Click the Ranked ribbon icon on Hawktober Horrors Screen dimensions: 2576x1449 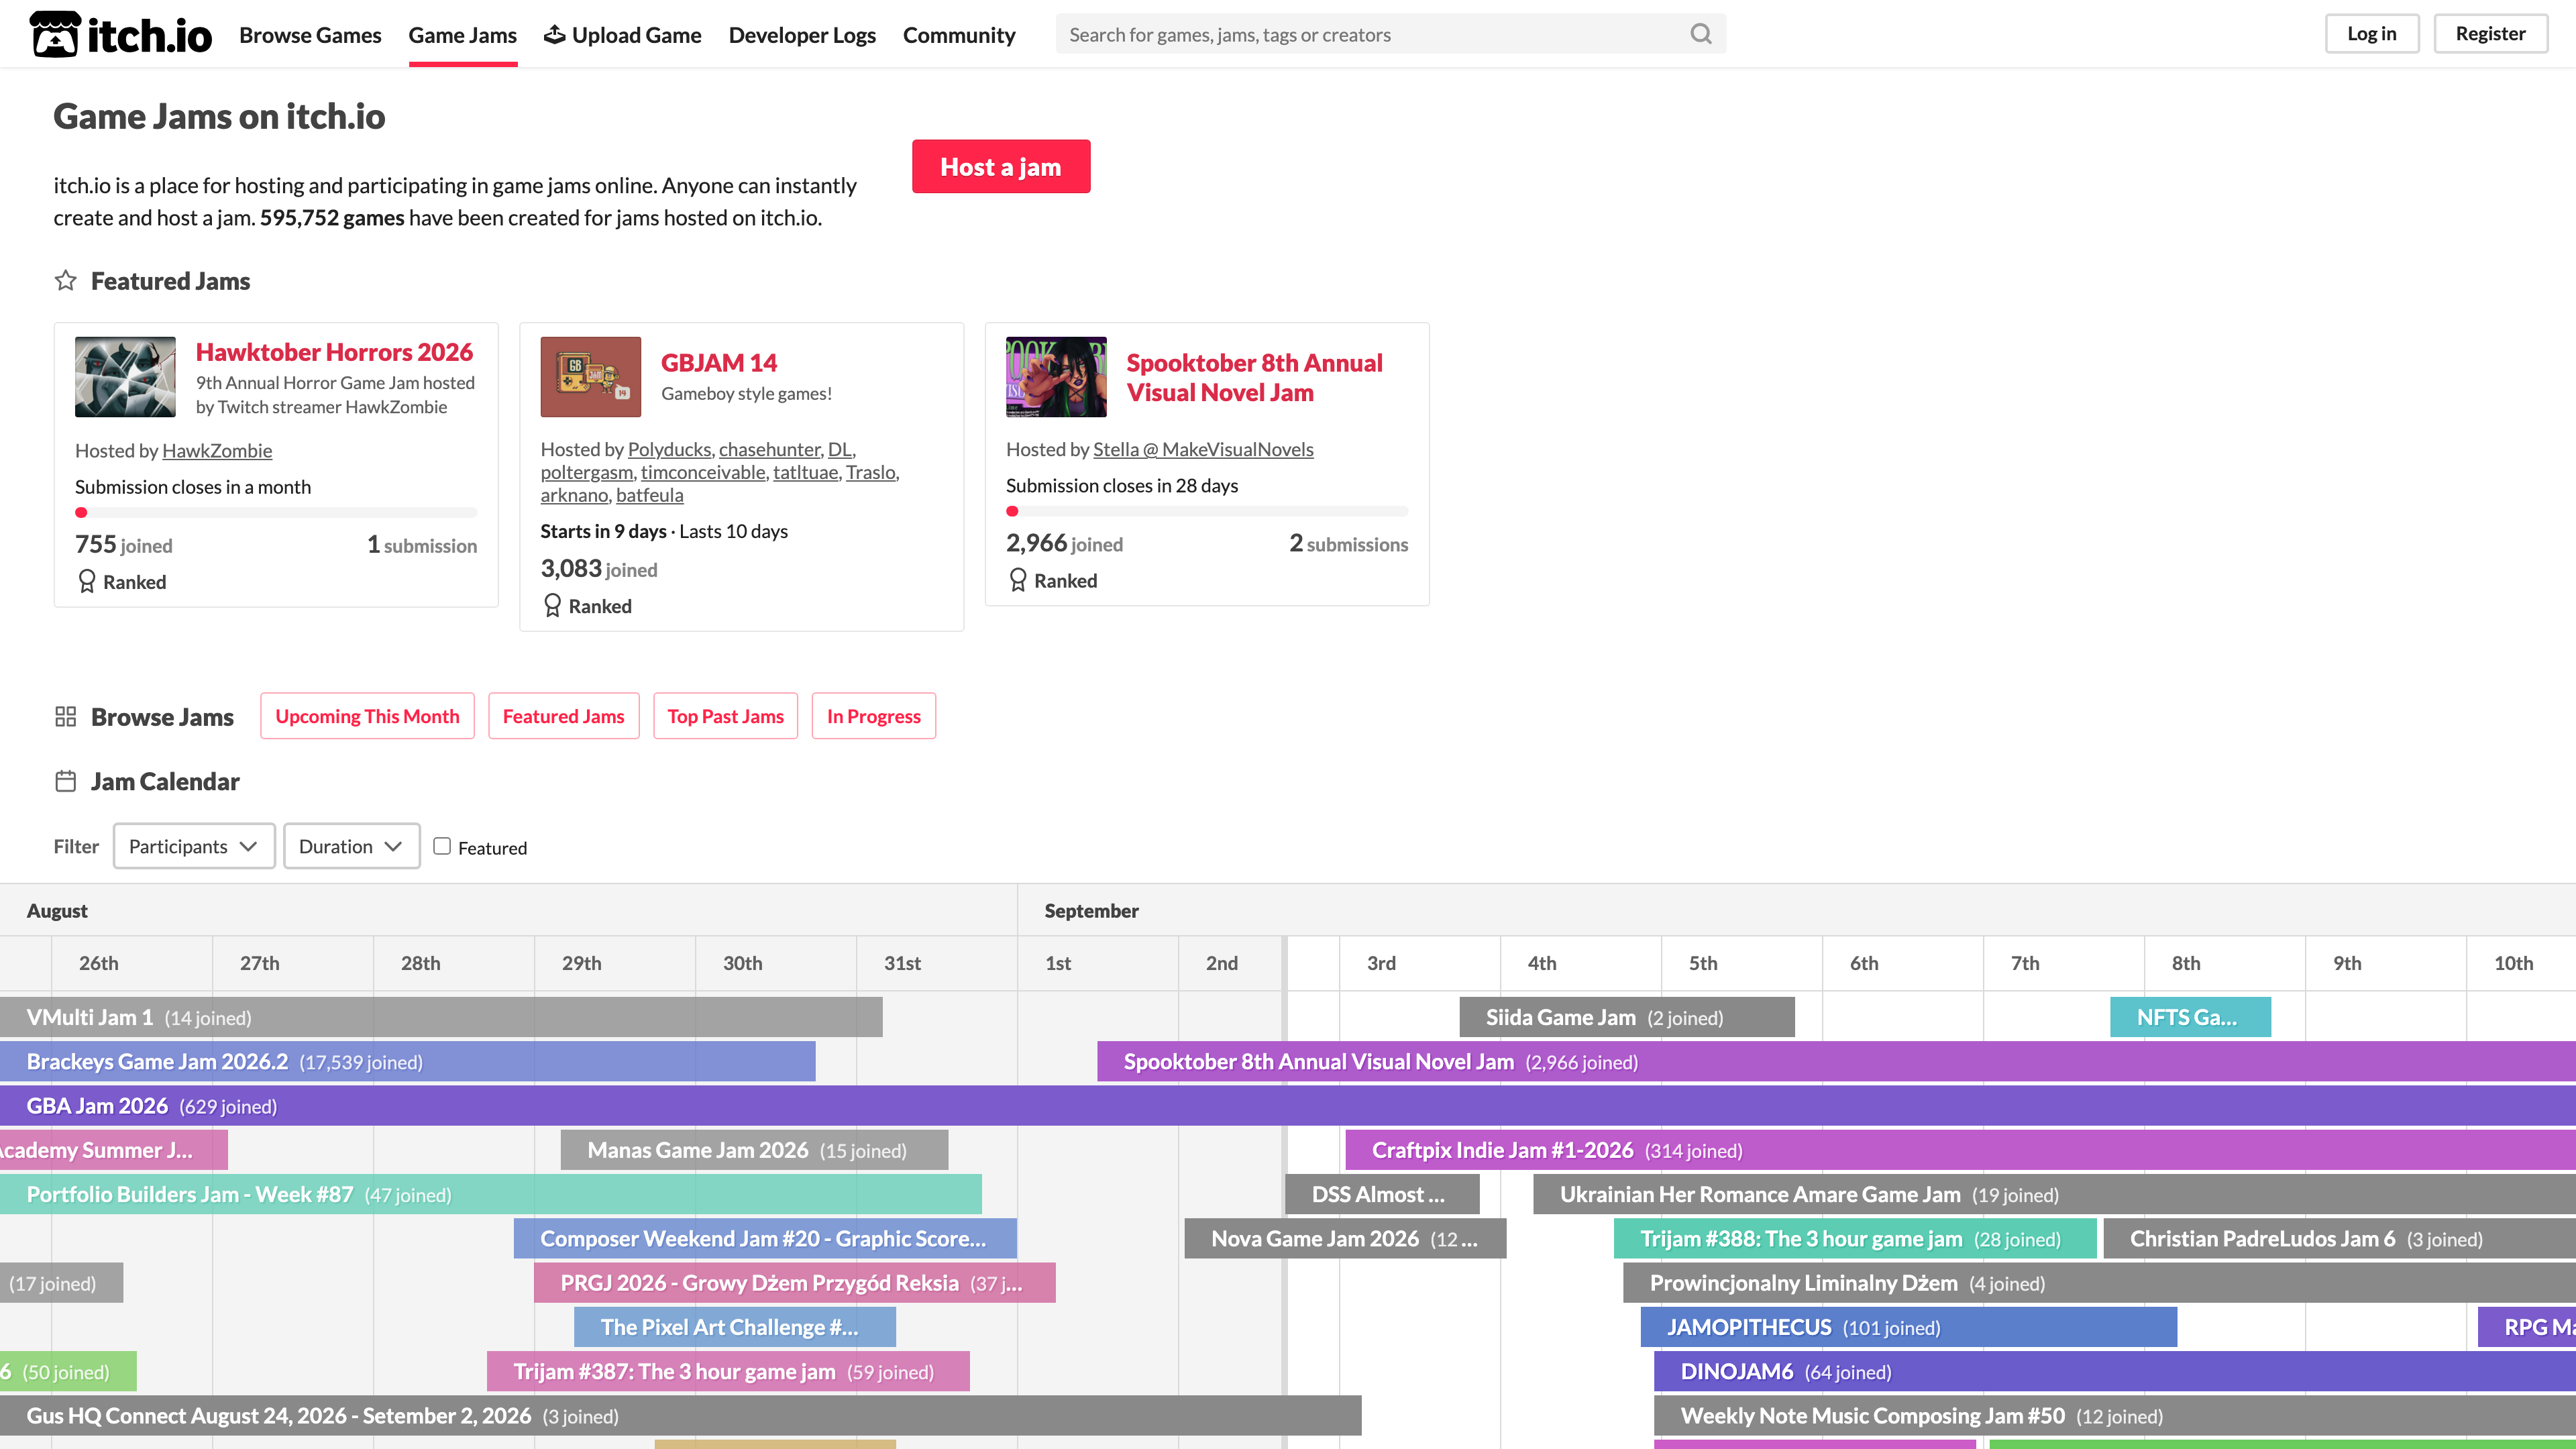click(x=87, y=582)
